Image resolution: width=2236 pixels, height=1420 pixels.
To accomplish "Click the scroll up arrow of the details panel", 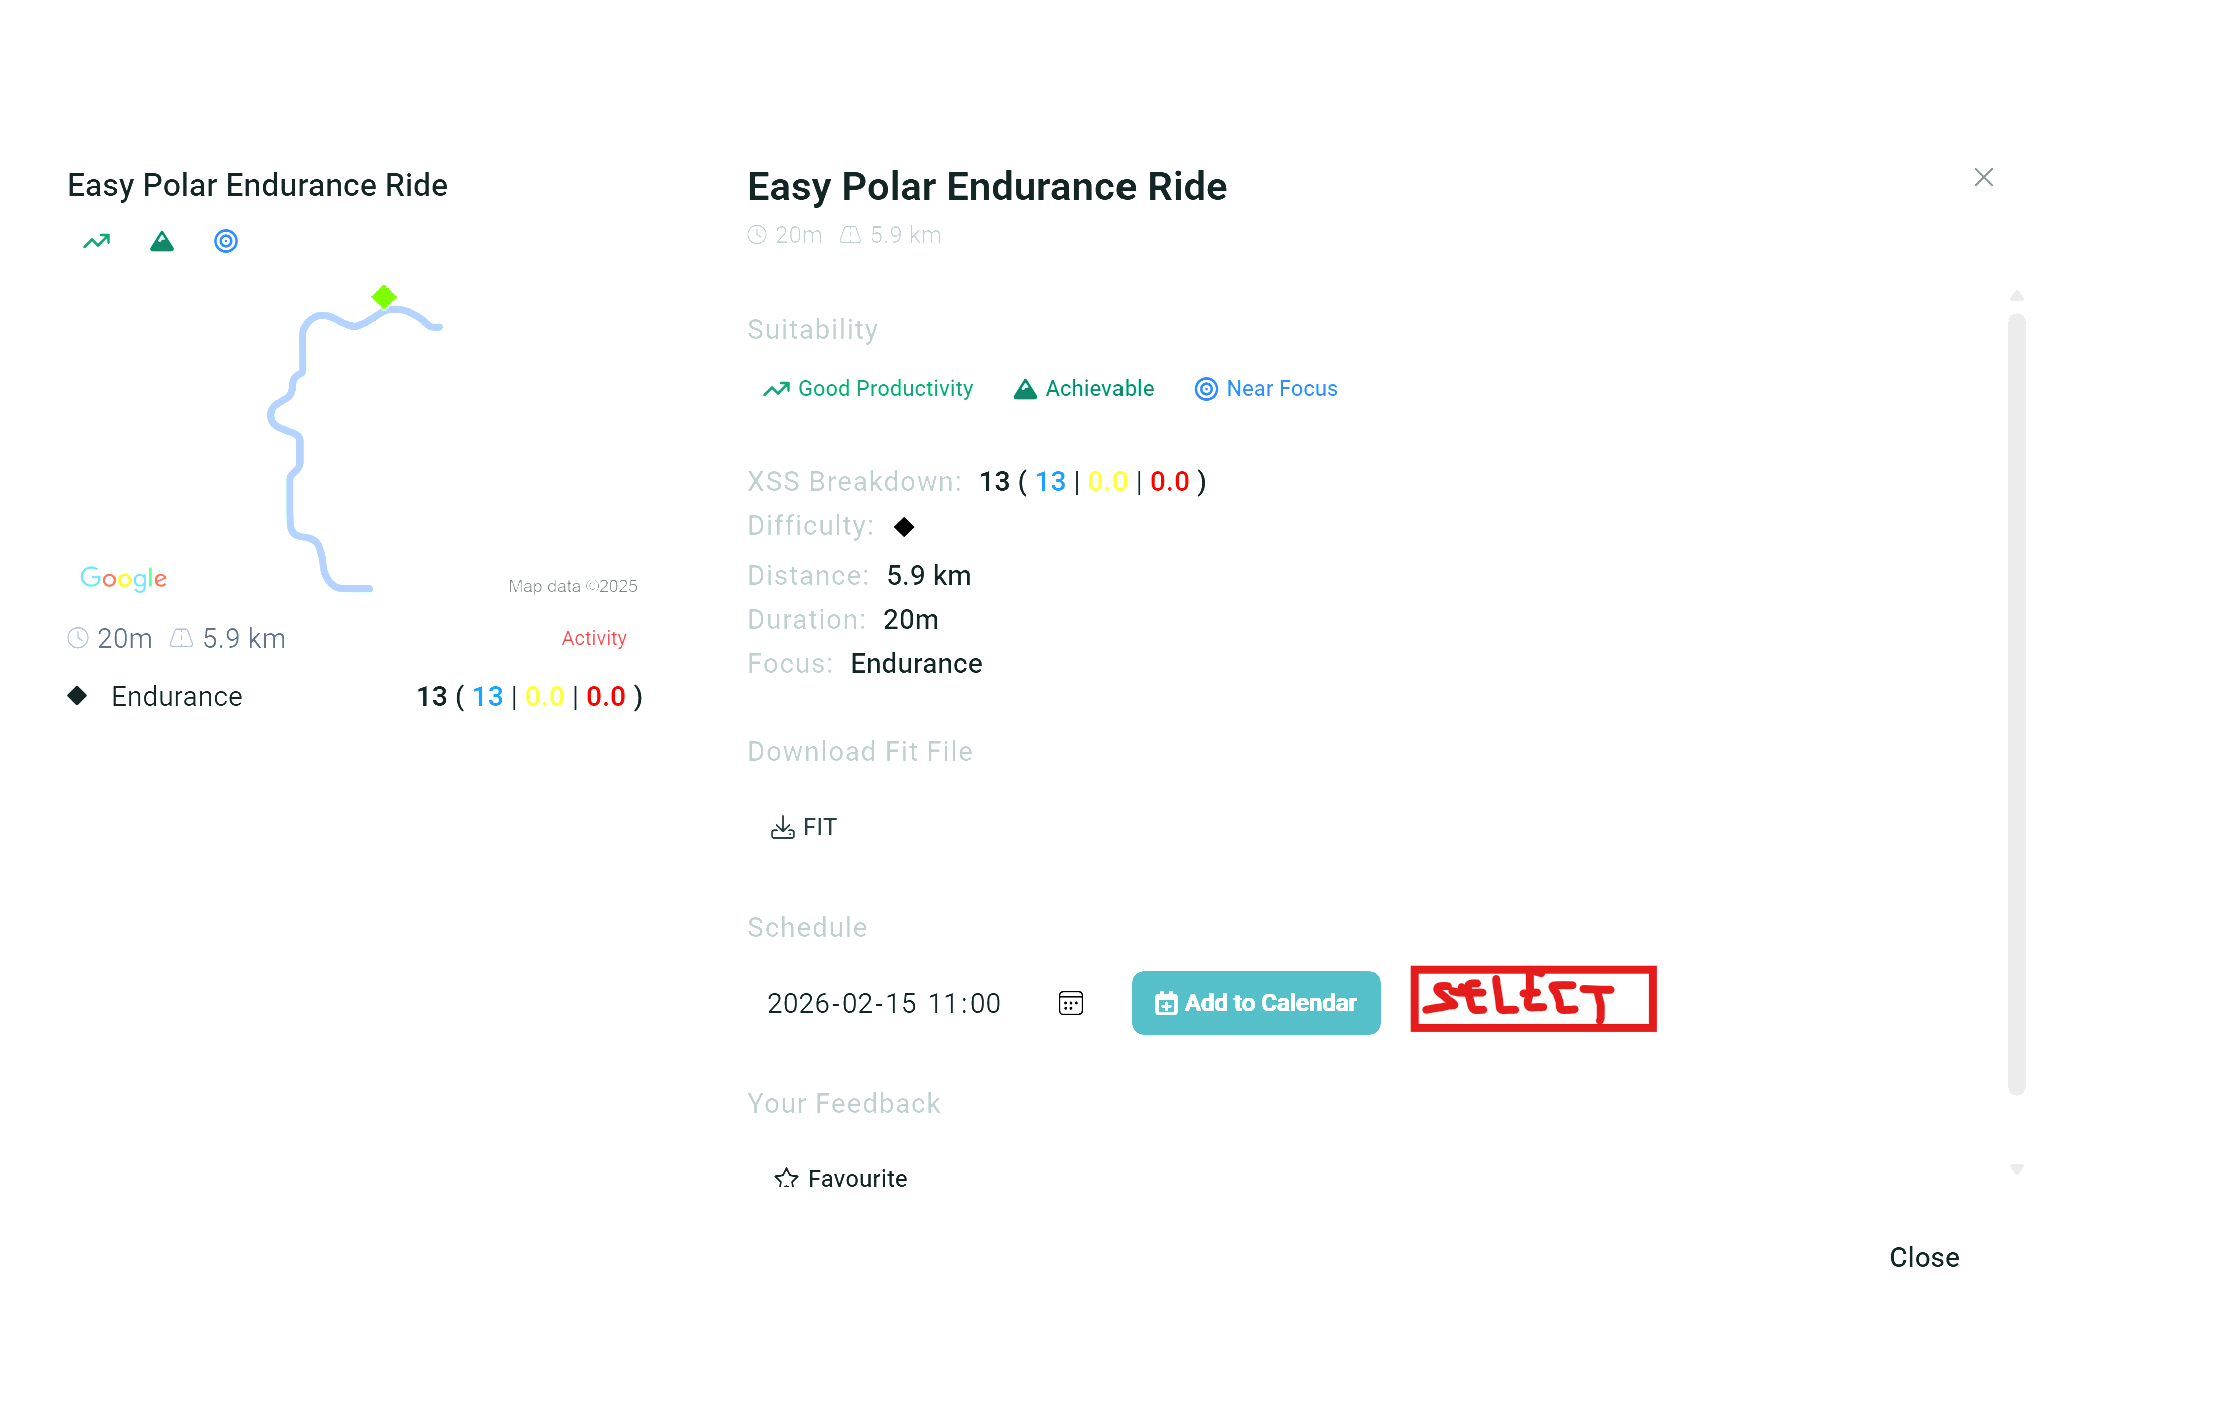I will (2017, 296).
